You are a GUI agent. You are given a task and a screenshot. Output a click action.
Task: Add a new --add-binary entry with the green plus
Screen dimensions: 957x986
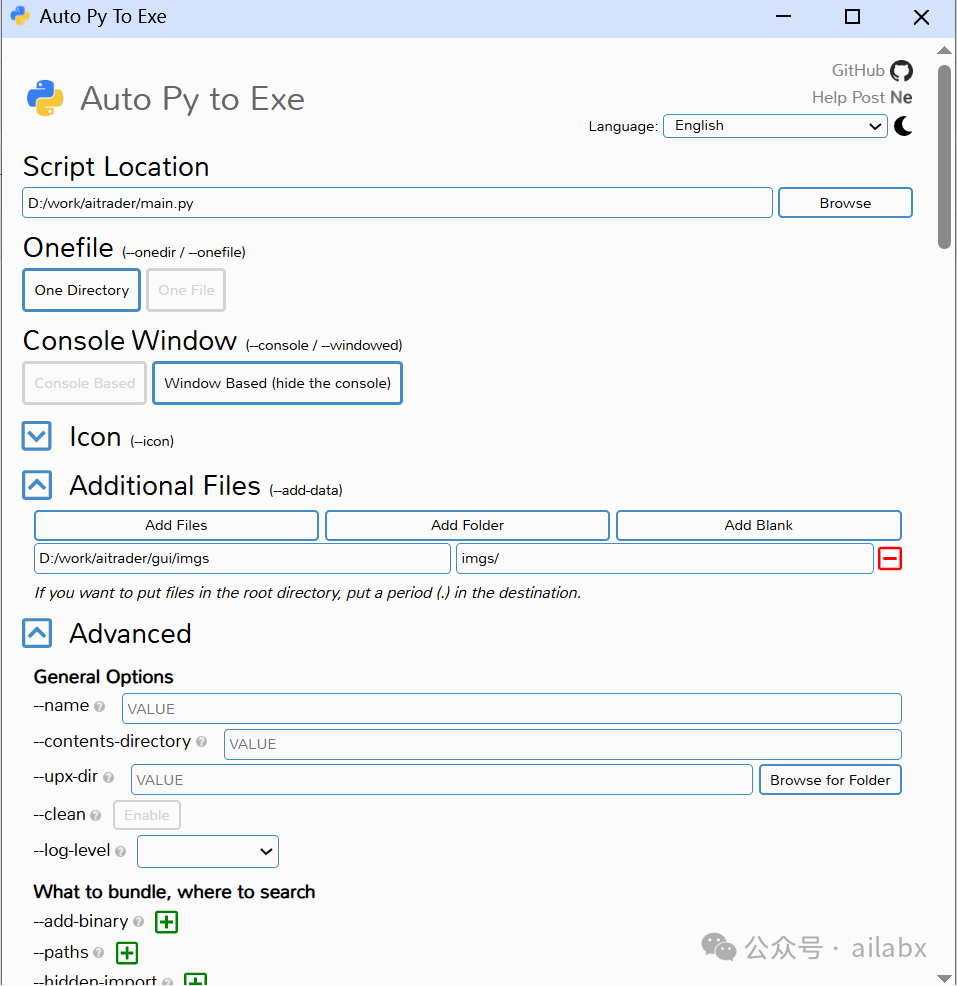click(167, 922)
